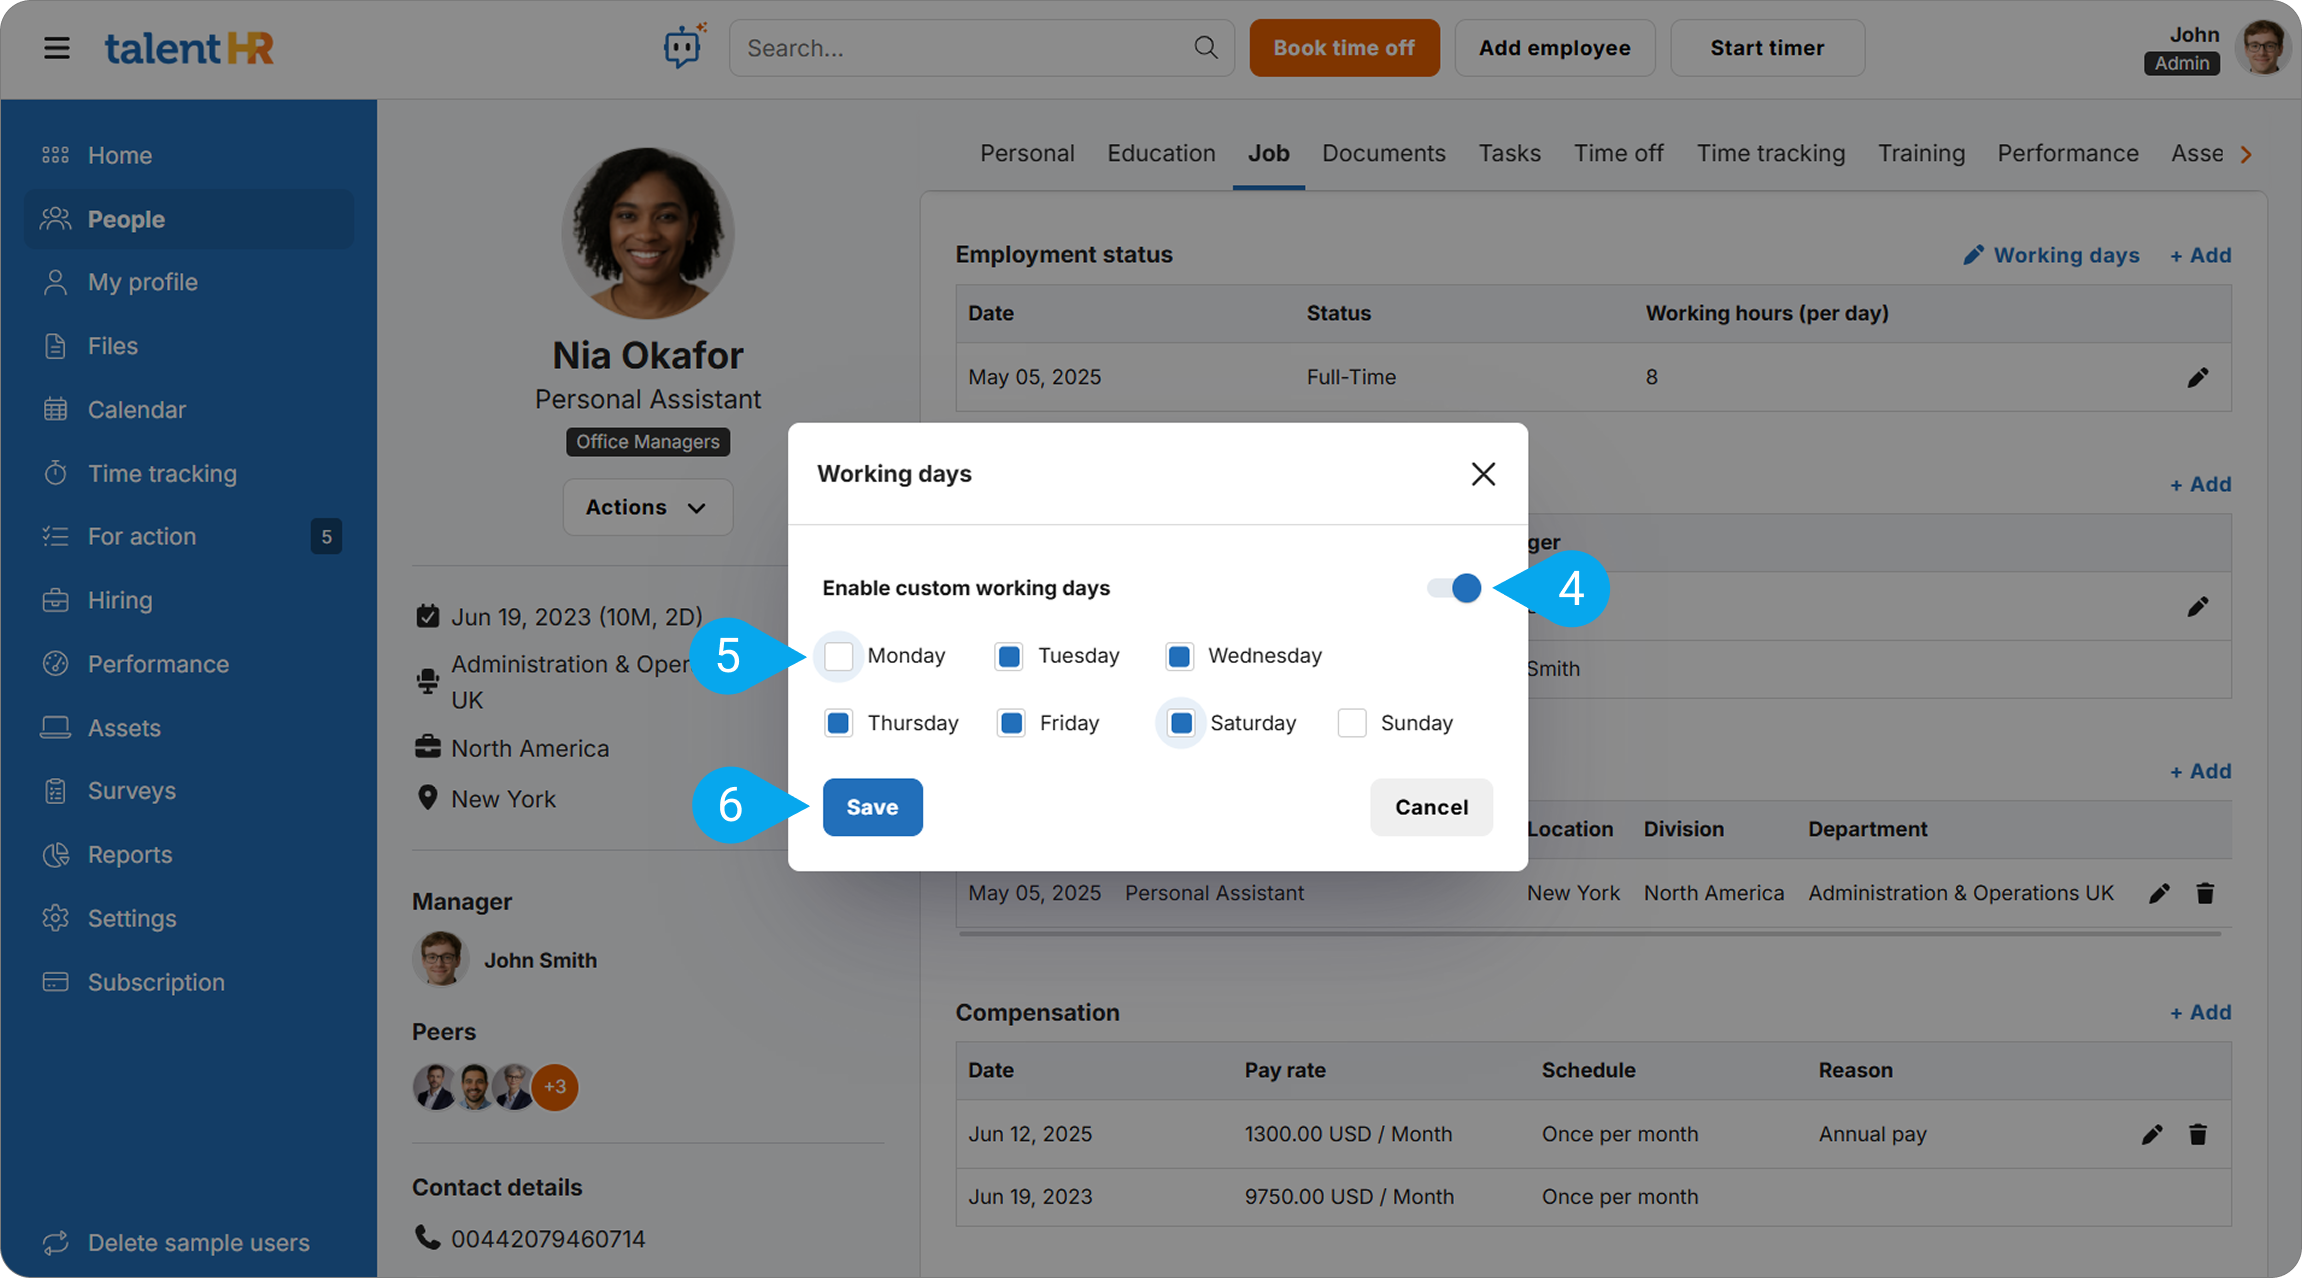Image resolution: width=2302 pixels, height=1278 pixels.
Task: Open Calendar from the sidebar
Action: click(x=136, y=409)
